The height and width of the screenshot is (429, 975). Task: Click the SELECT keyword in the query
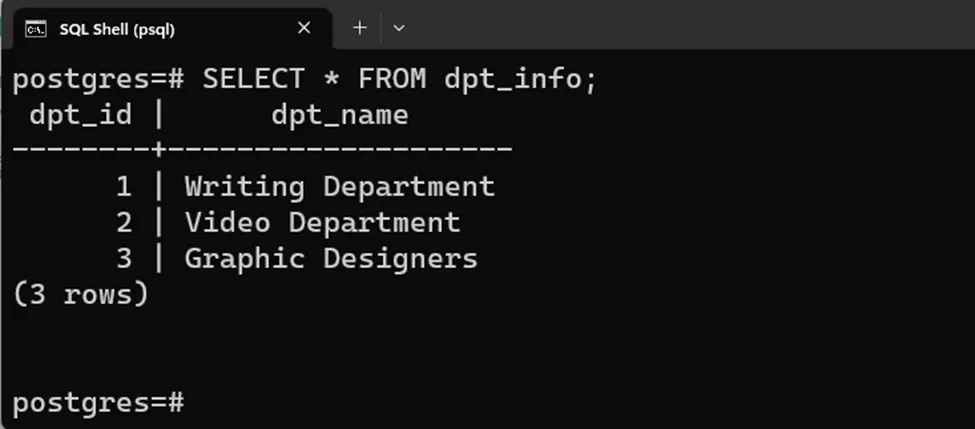254,79
